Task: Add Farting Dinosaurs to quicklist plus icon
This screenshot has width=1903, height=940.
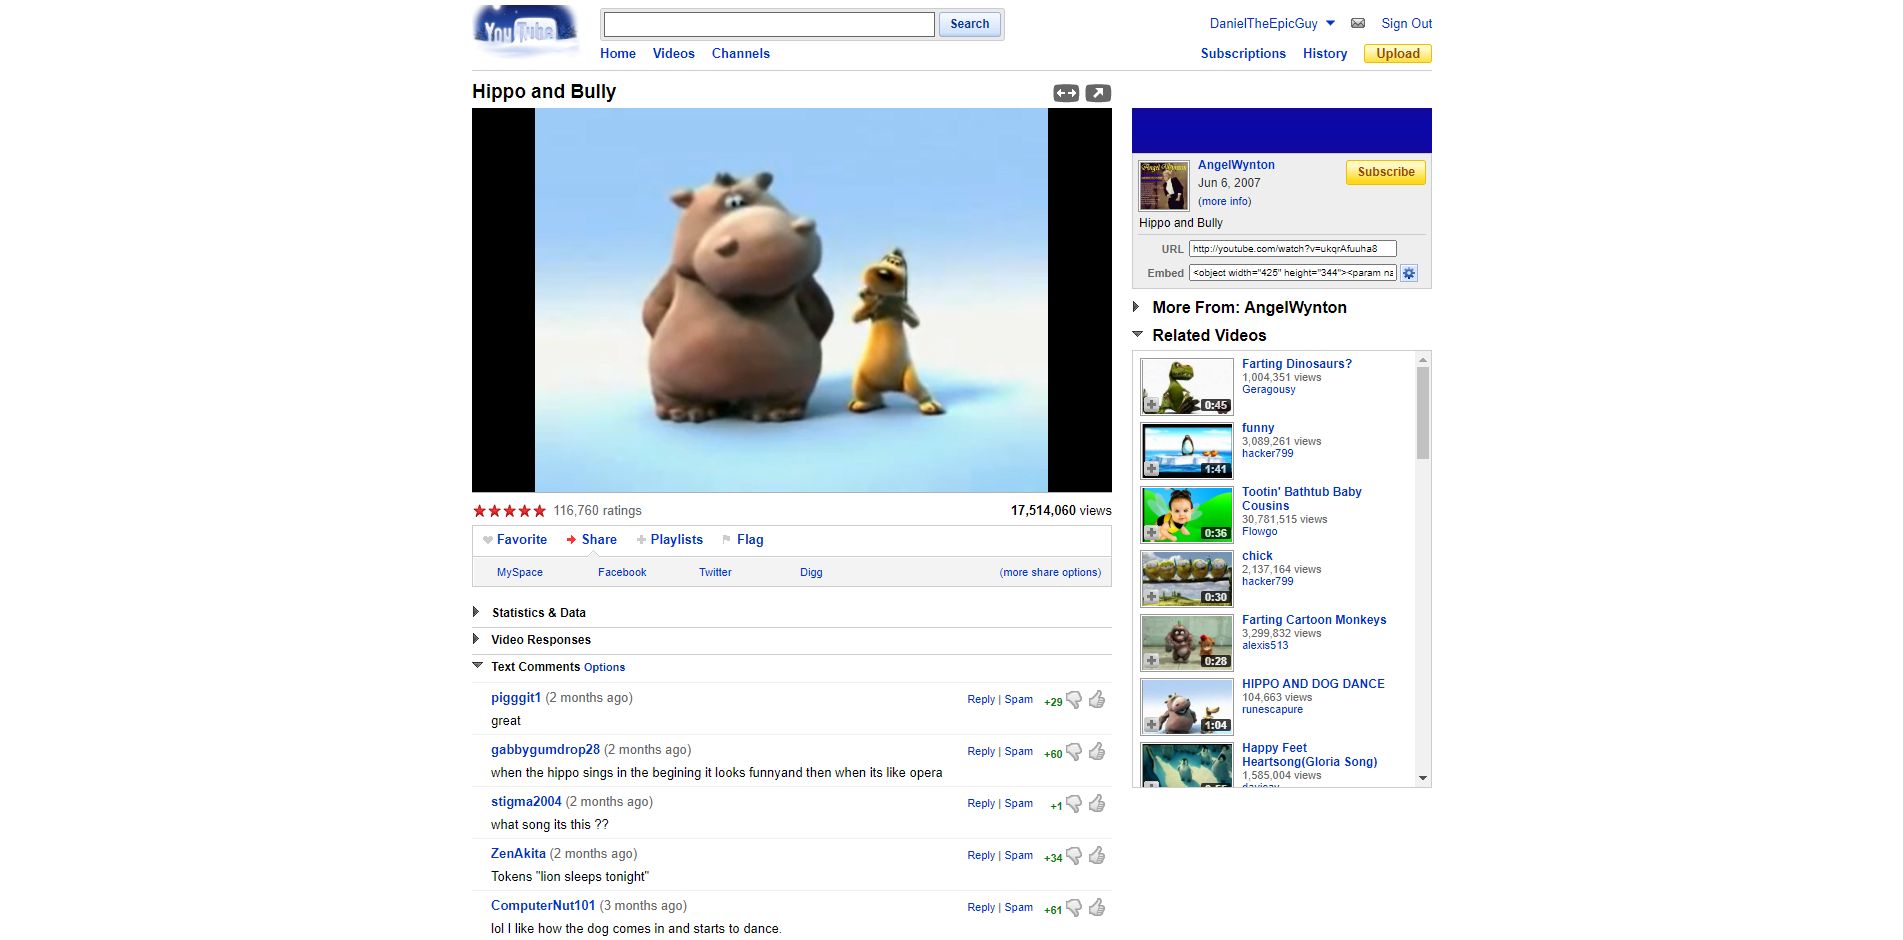Action: 1152,405
